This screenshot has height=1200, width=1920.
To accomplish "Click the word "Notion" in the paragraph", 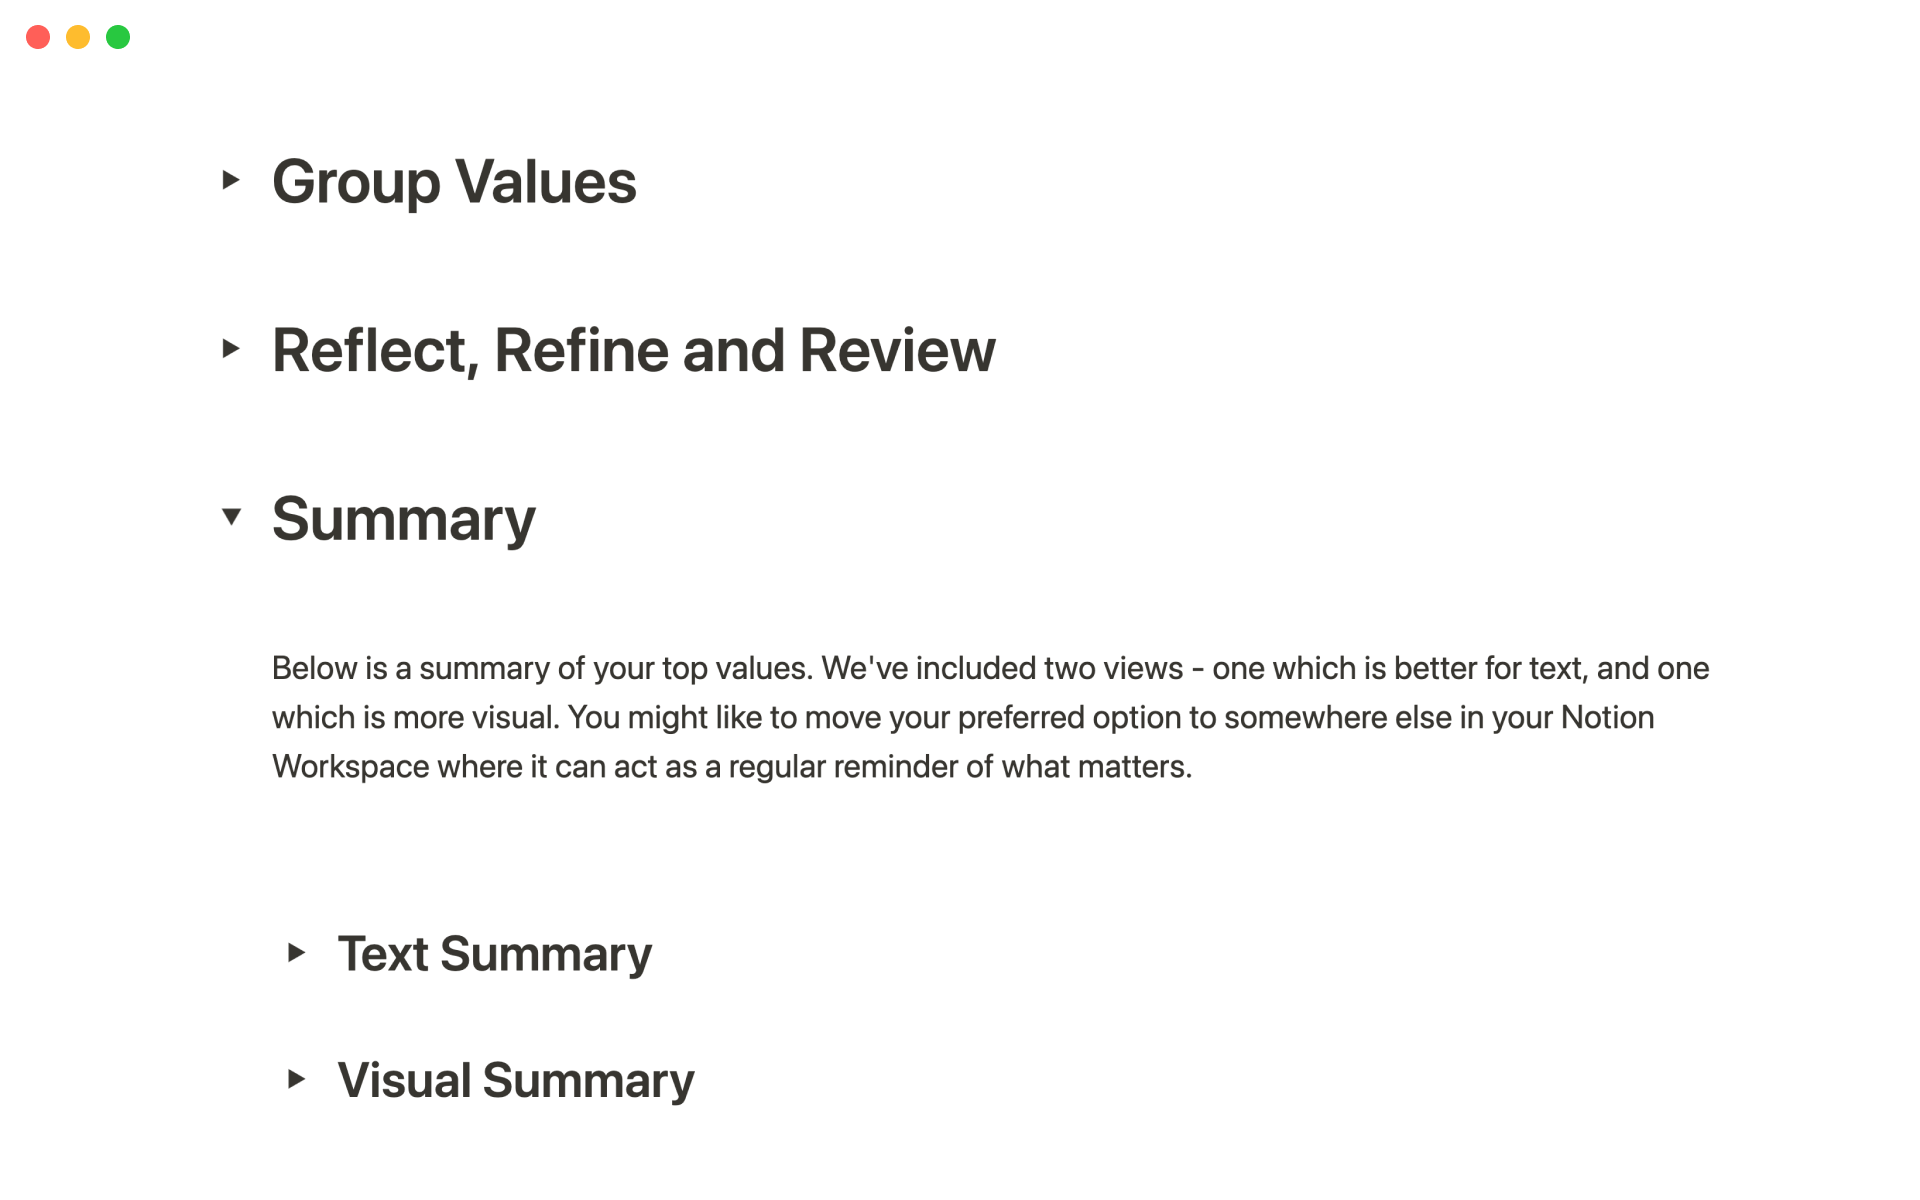I will click(1607, 718).
